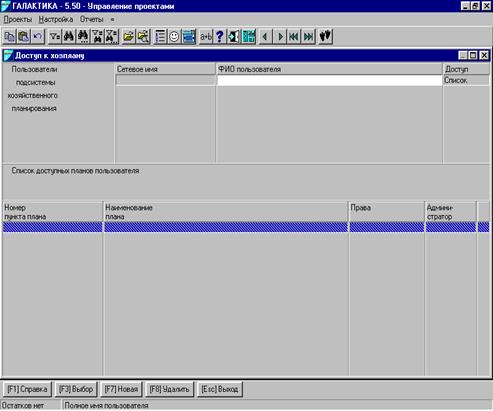The image size is (493, 411).
Task: Click the open folder icon
Action: [129, 36]
